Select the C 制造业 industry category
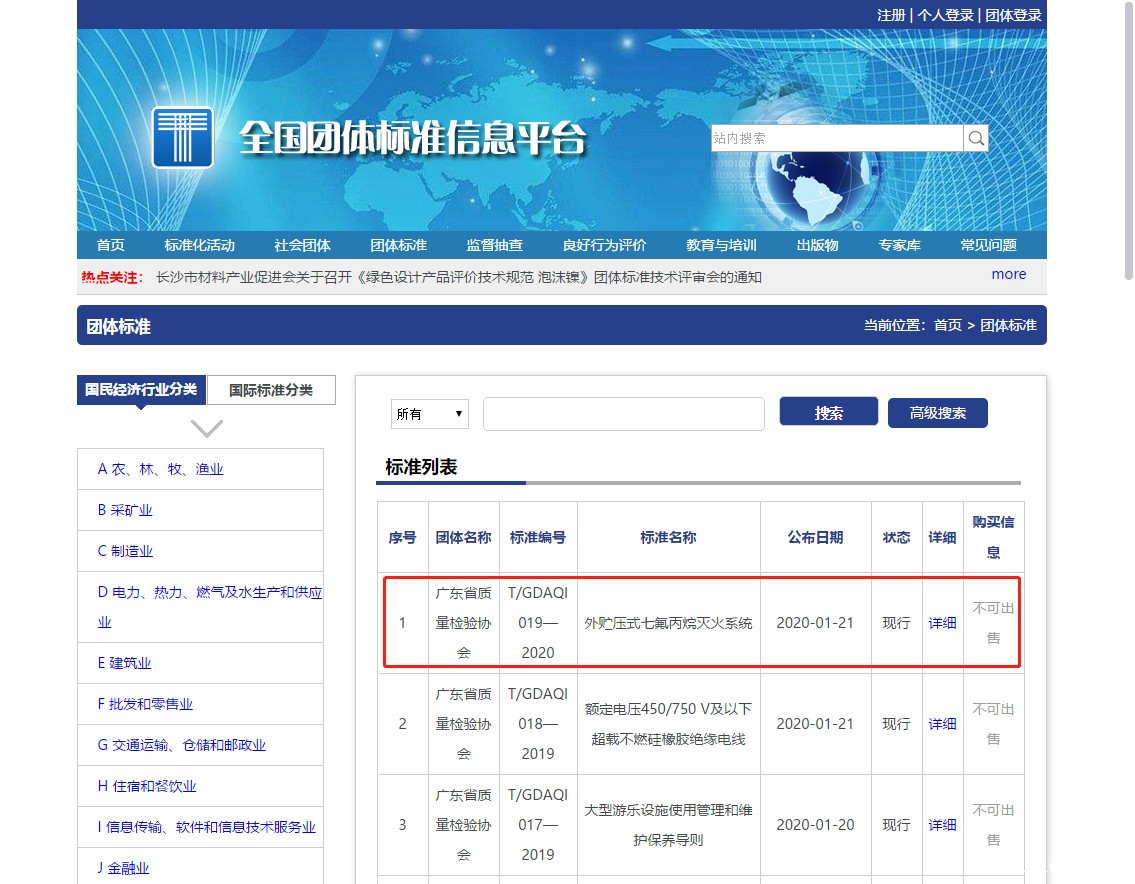1135x884 pixels. tap(126, 551)
